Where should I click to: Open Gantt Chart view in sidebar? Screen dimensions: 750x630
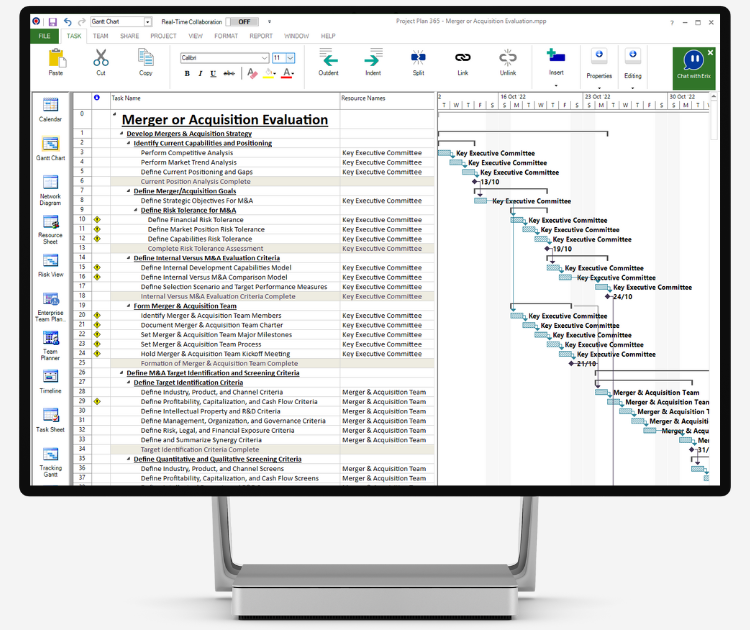50,148
